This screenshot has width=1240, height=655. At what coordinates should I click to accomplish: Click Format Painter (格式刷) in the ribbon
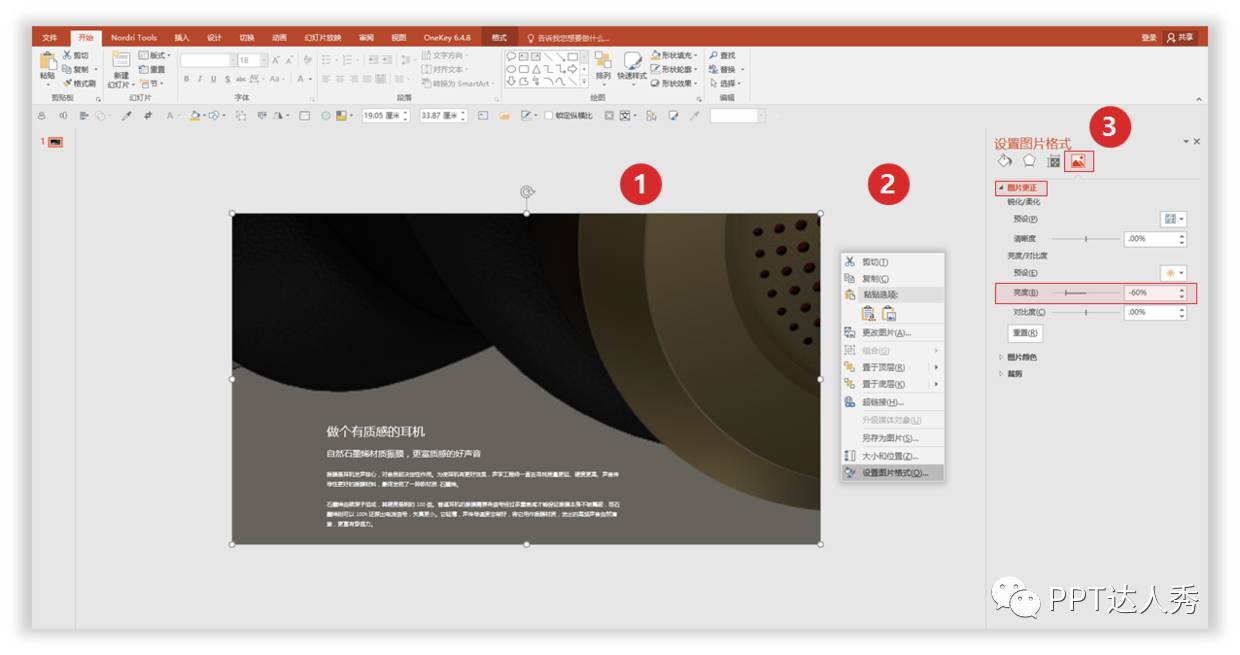pos(80,83)
